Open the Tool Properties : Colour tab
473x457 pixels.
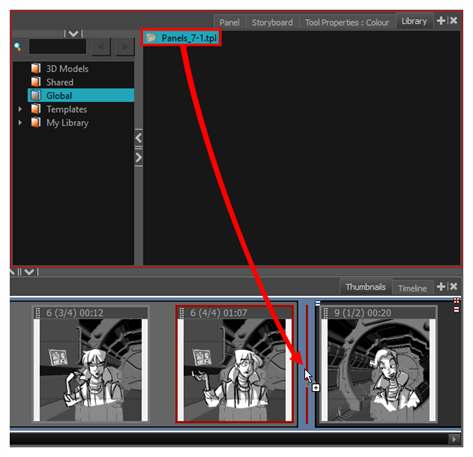coord(347,22)
